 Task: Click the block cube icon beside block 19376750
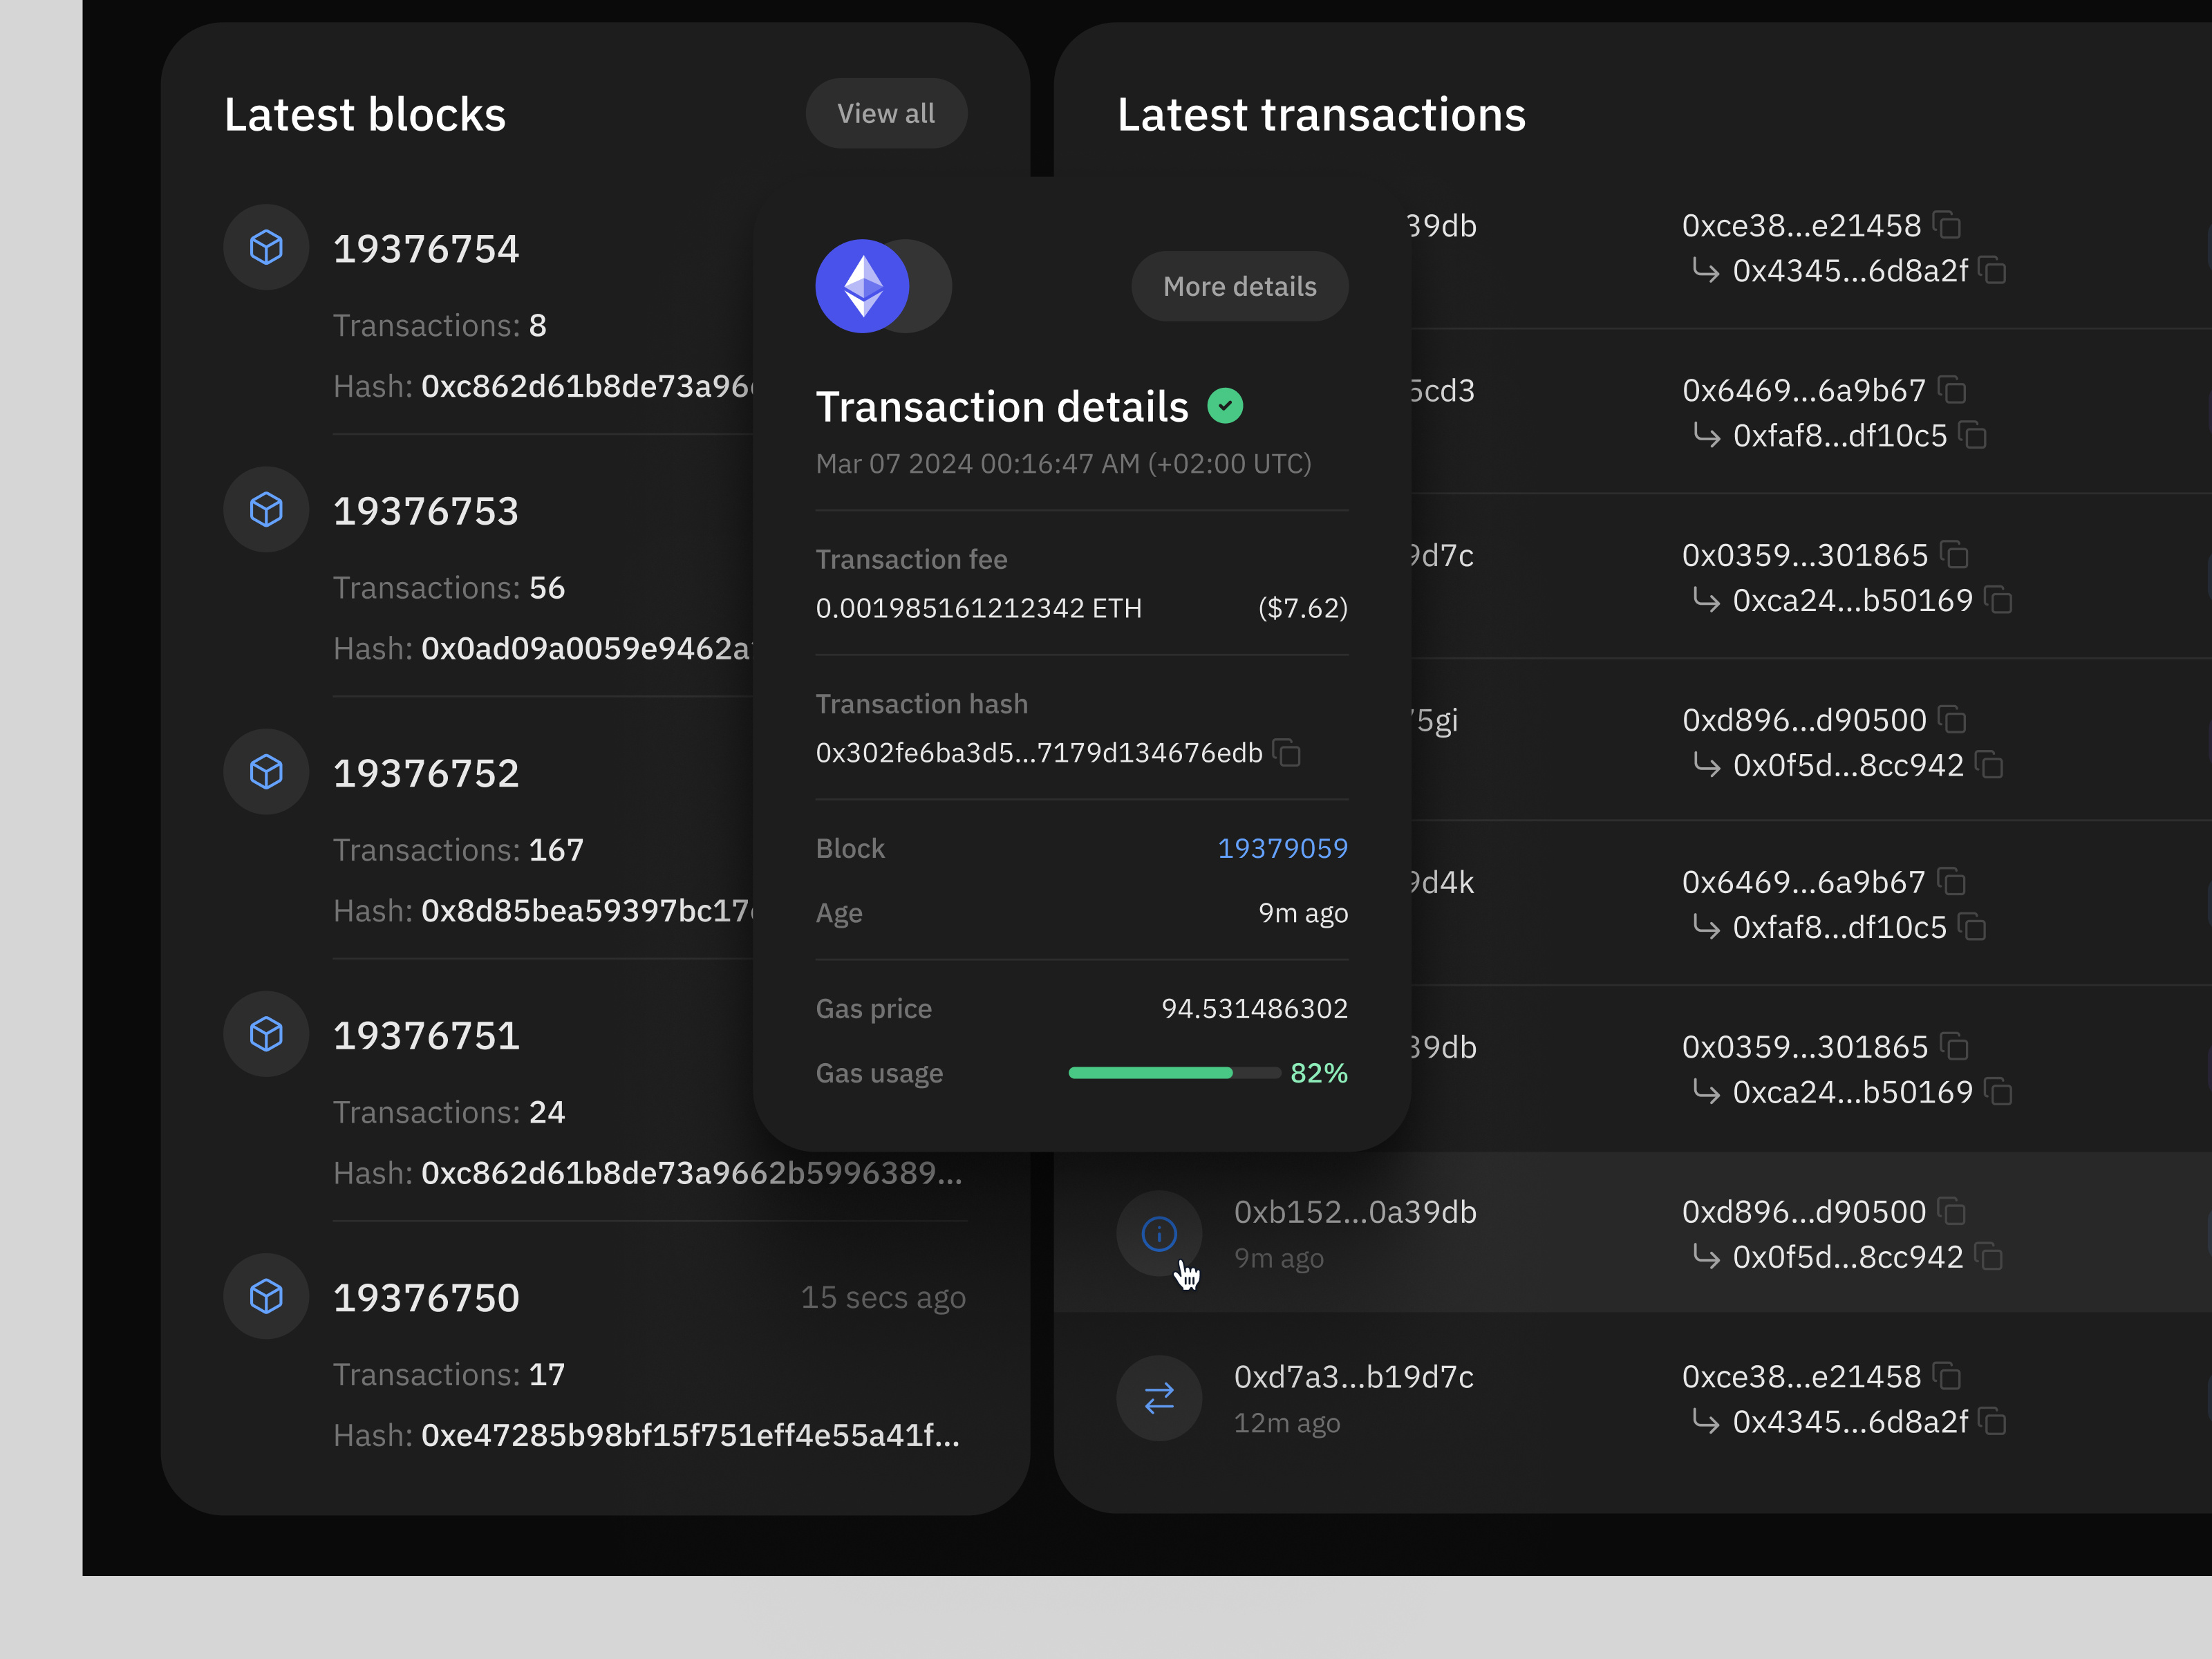pos(265,1296)
